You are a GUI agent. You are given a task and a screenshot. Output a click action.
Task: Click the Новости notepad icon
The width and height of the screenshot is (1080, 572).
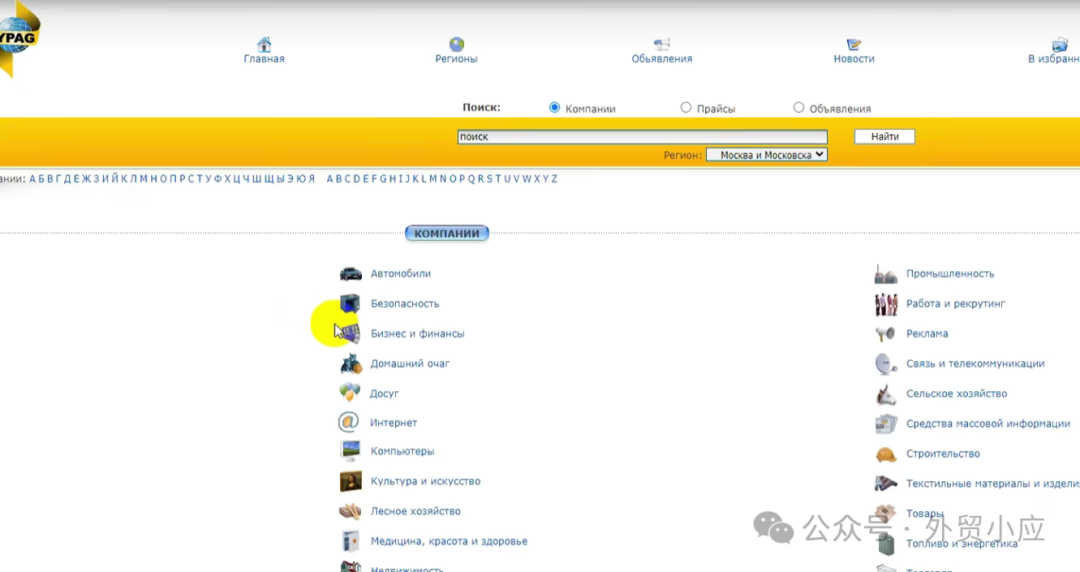point(853,45)
